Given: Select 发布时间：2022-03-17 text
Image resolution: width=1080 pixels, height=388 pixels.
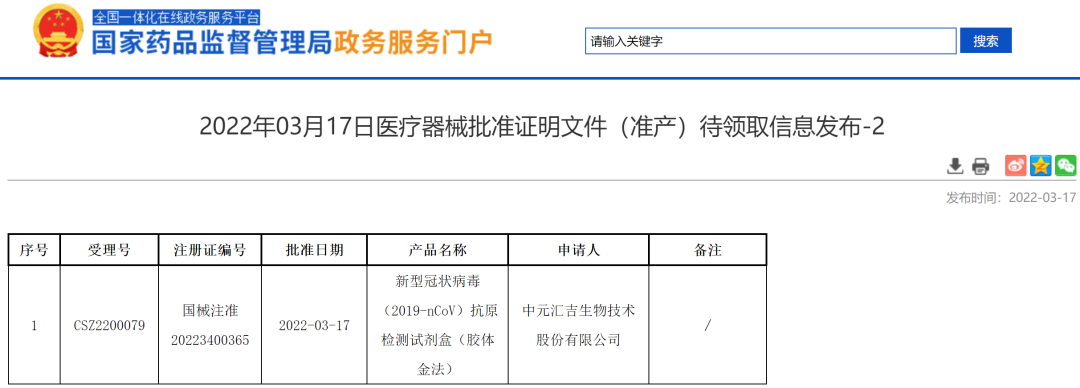Looking at the screenshot, I should click(x=1010, y=198).
